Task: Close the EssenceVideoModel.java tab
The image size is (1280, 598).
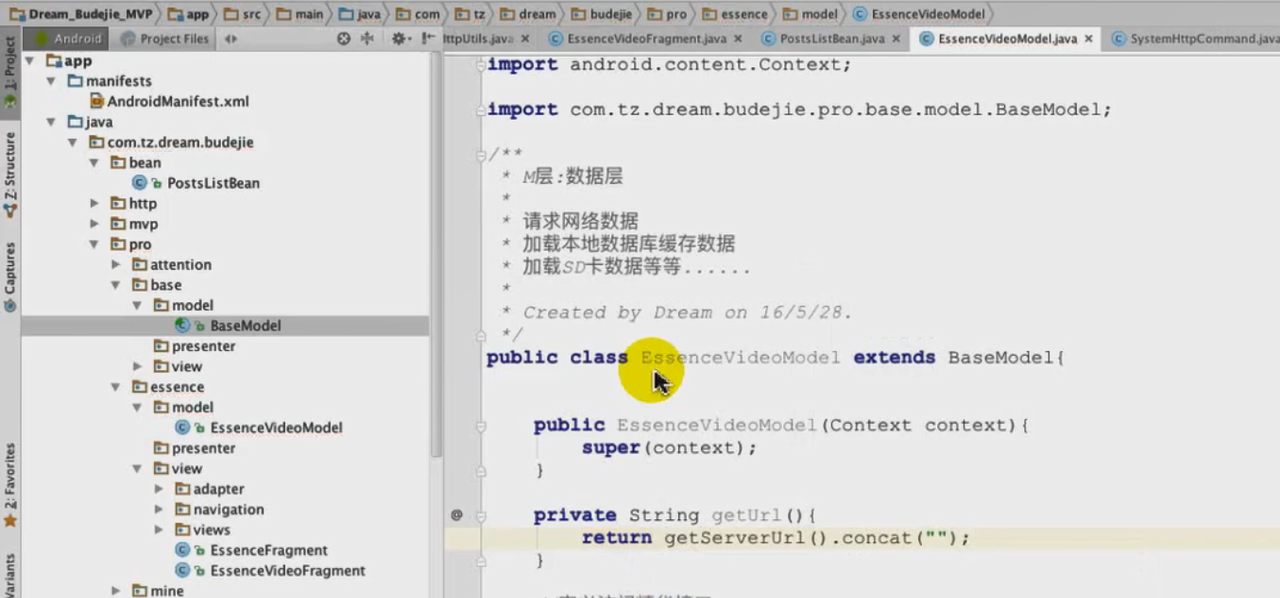Action: (1088, 38)
